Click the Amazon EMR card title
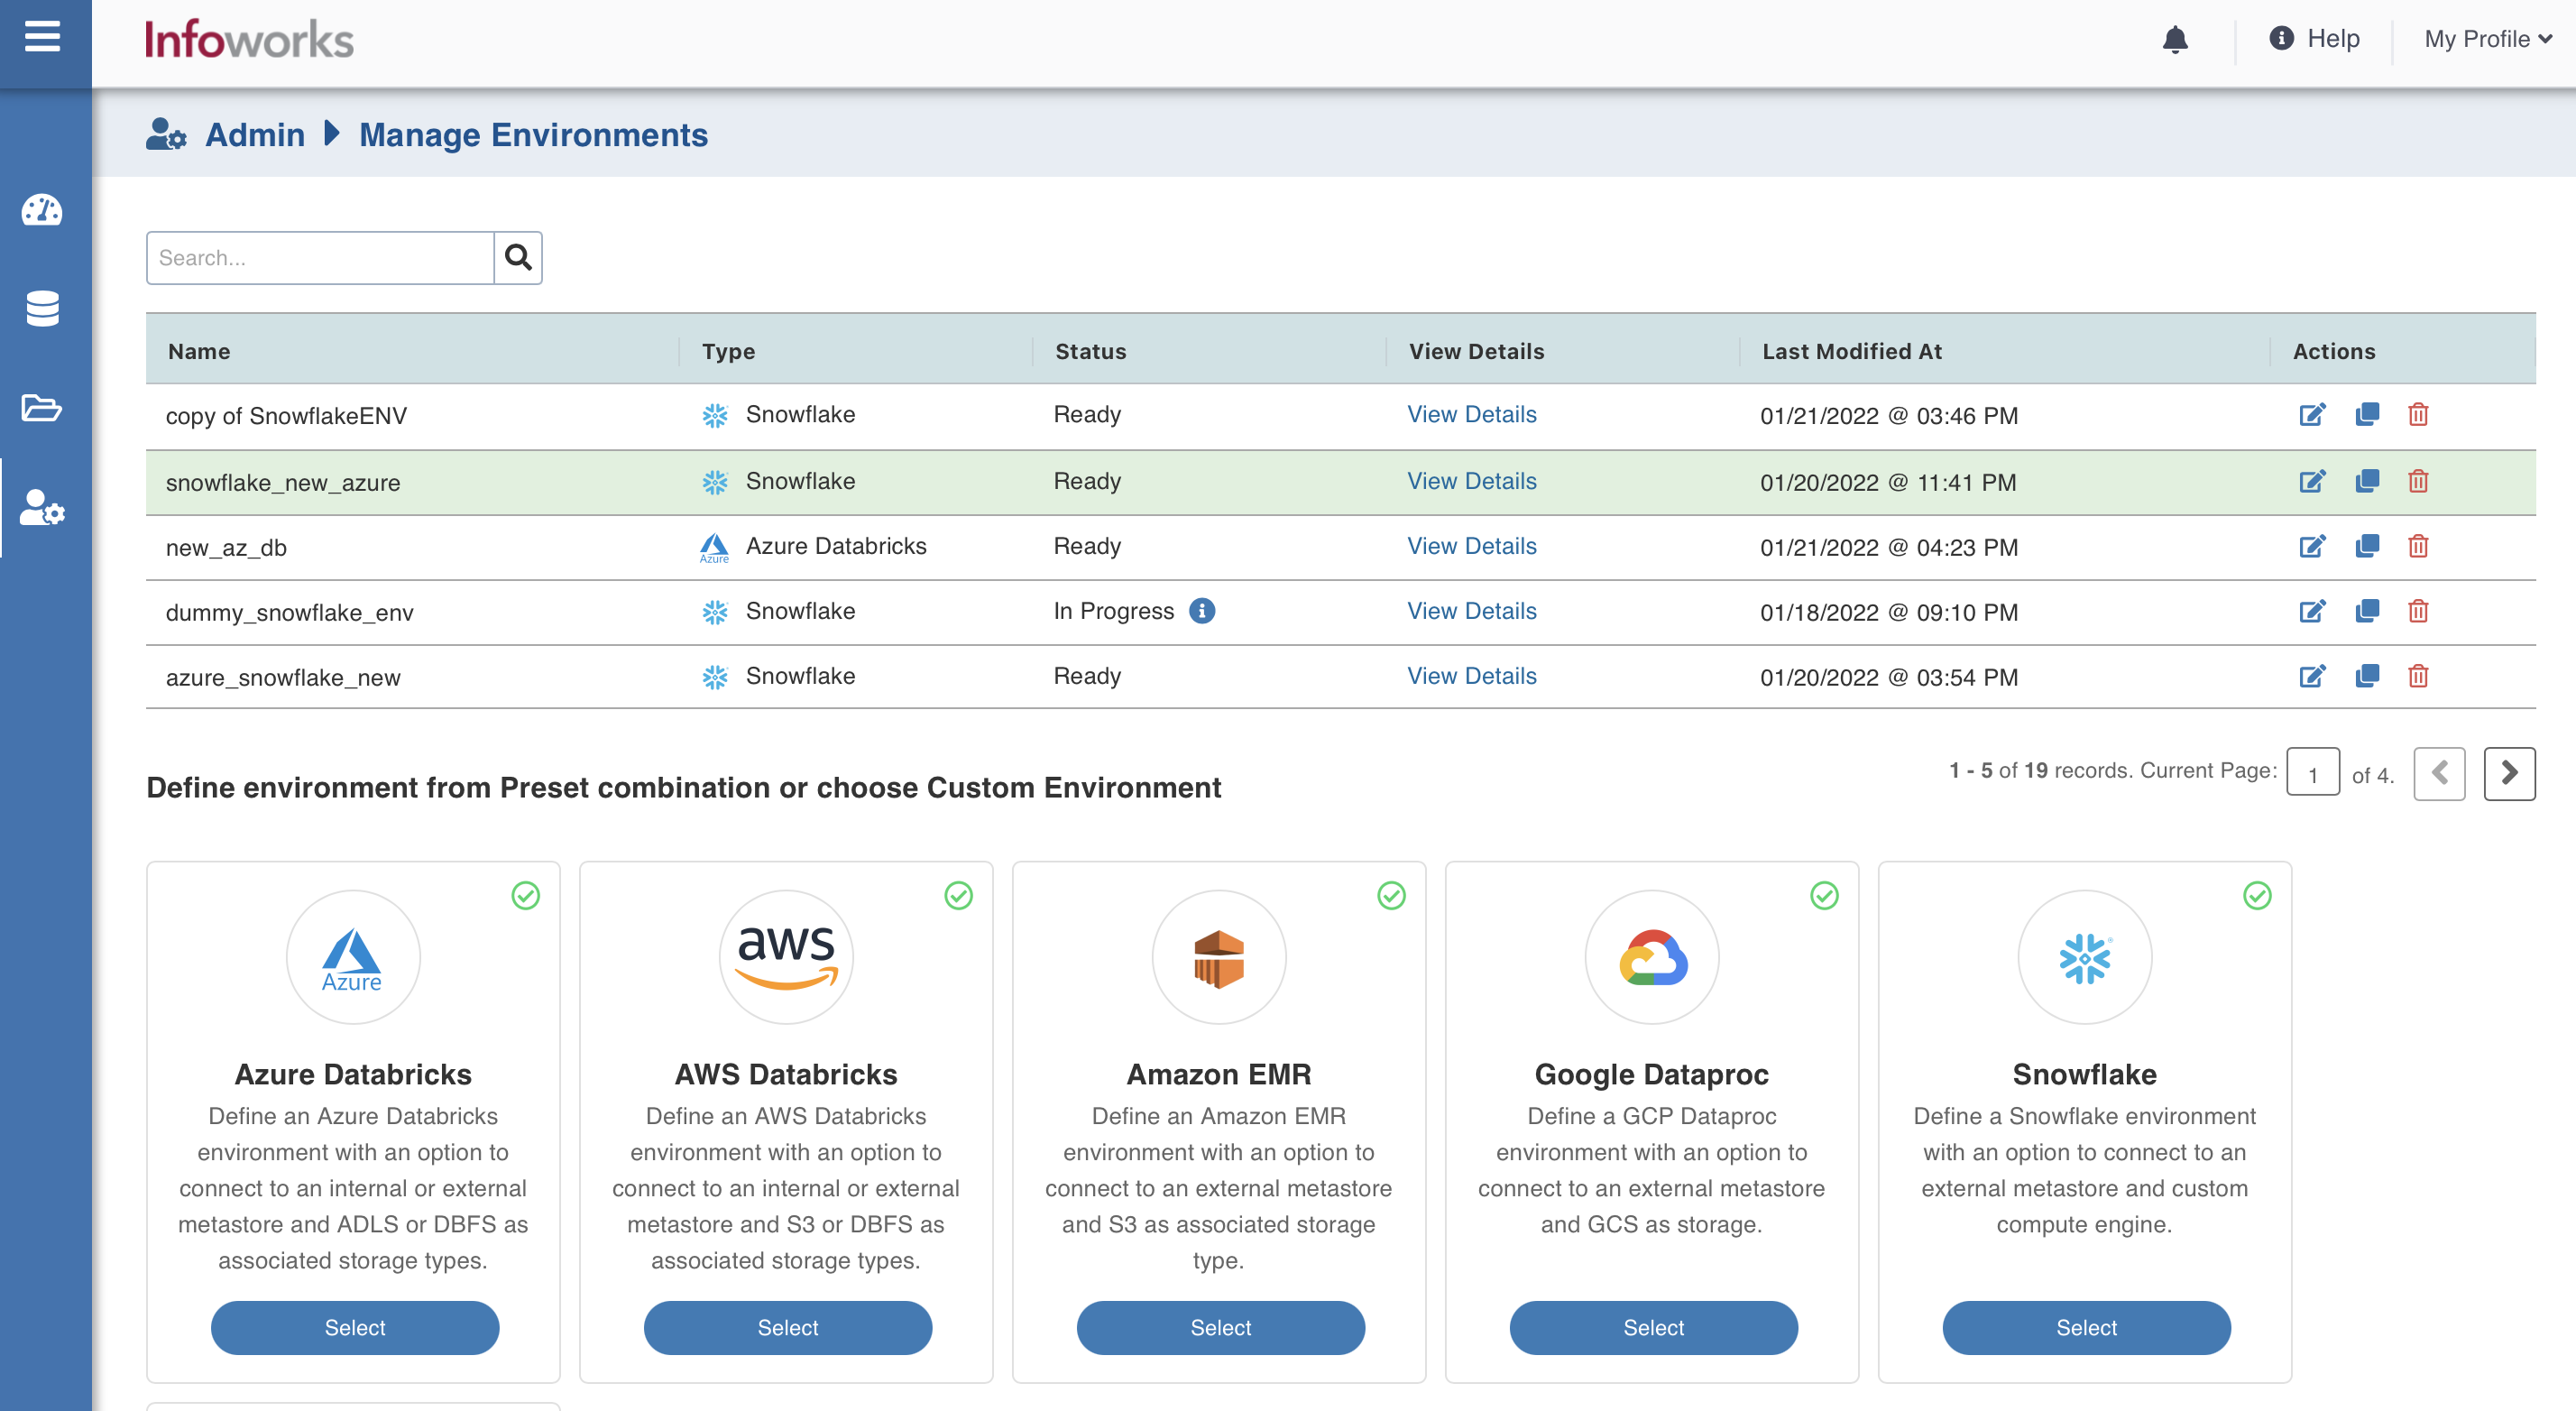This screenshot has width=2576, height=1411. [x=1219, y=1074]
